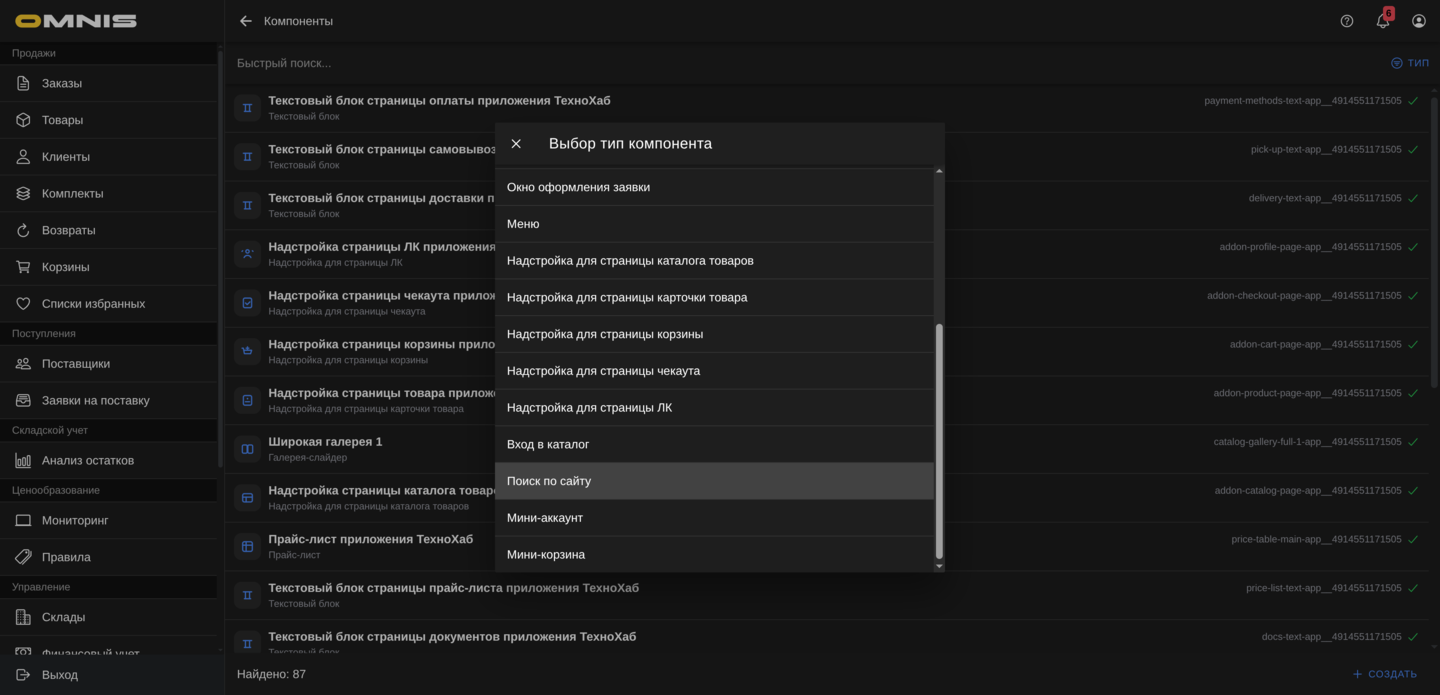This screenshot has height=695, width=1440.
Task: Click the Анализ остатков chart icon
Action: coord(23,460)
